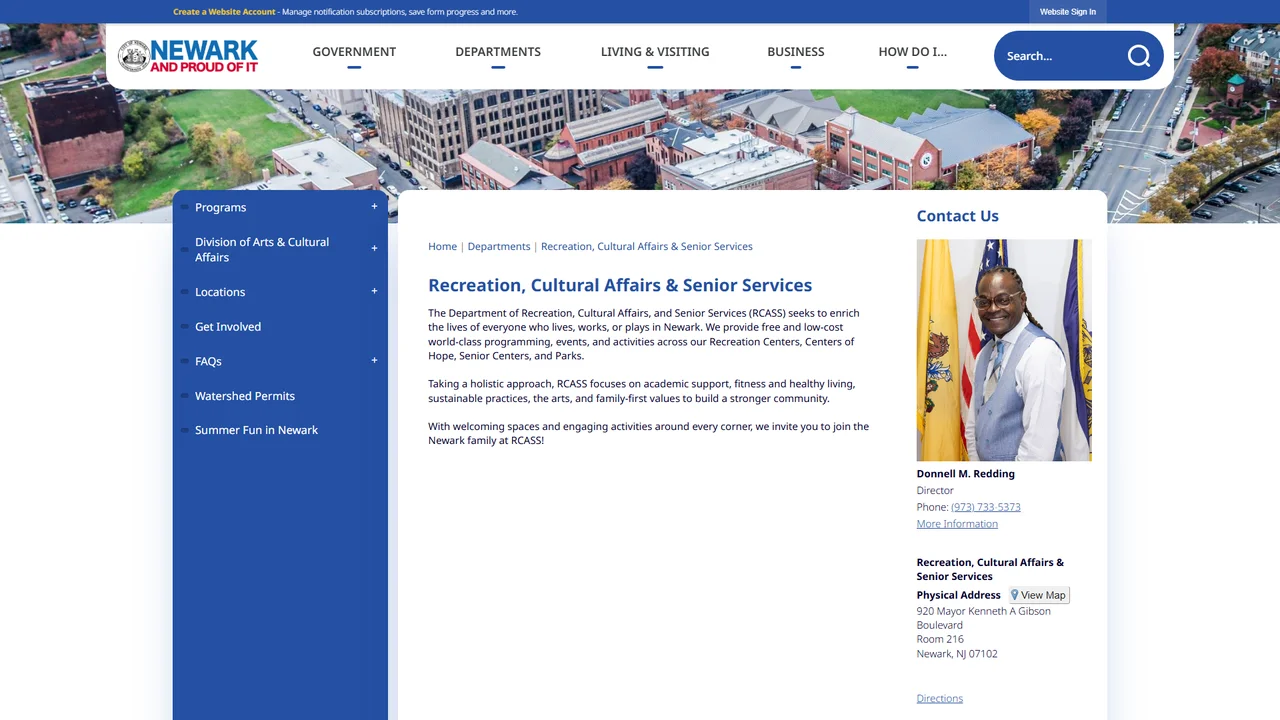Open the Get Involved sidebar link
Image resolution: width=1280 pixels, height=720 pixels.
pyautogui.click(x=228, y=327)
